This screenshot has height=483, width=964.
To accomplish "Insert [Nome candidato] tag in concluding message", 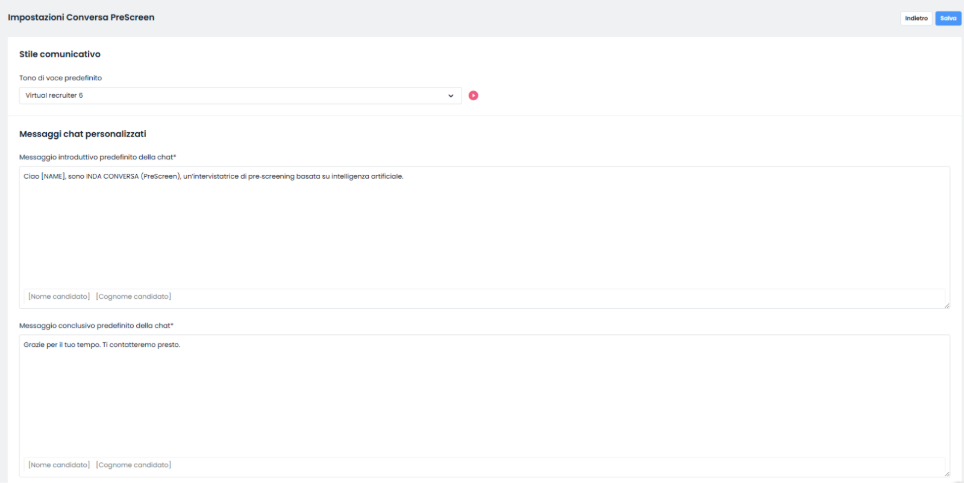I will click(x=59, y=465).
